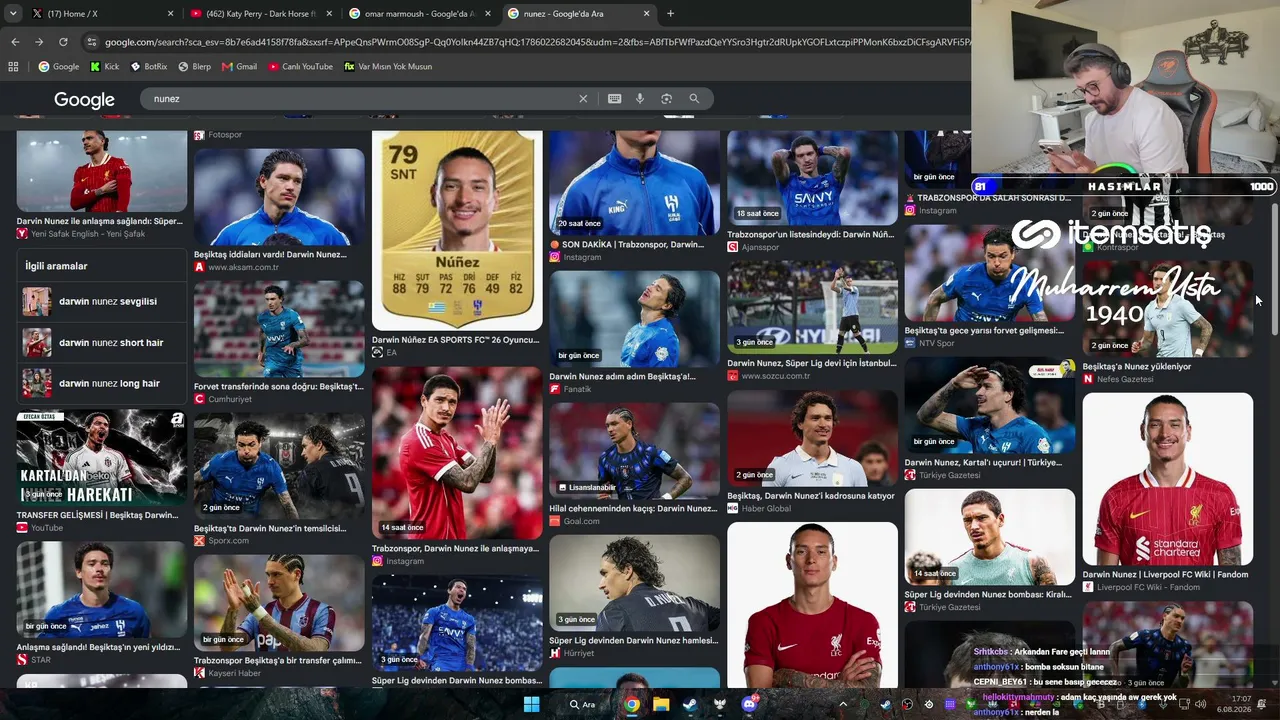Open the tab search dropdown
Screen dimensions: 1280x720
(13, 14)
